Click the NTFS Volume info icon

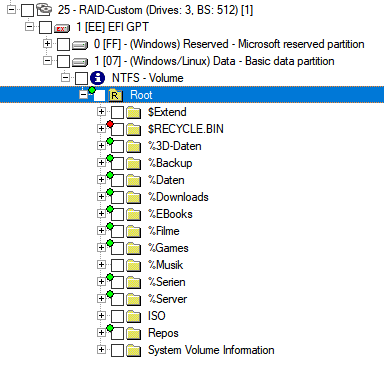point(98,78)
